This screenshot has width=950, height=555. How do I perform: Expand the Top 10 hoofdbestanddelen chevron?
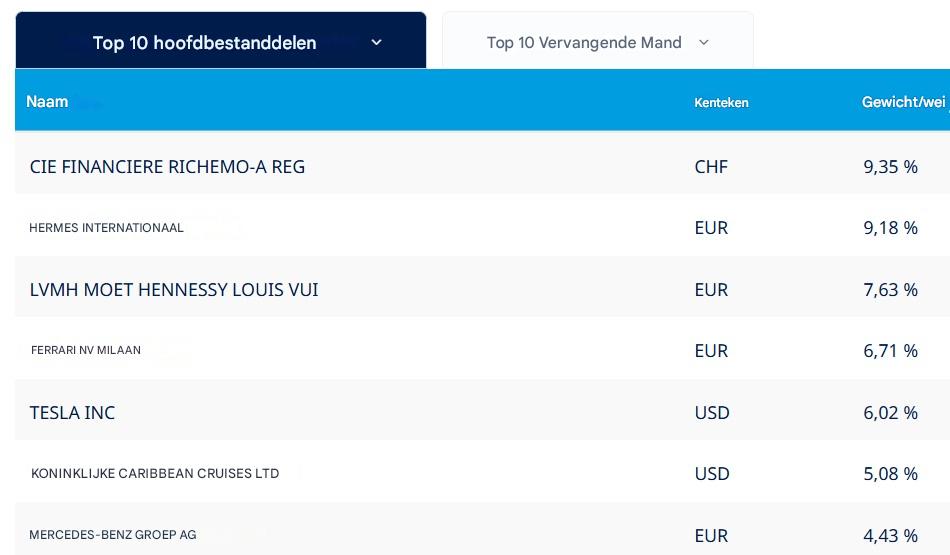click(x=376, y=42)
